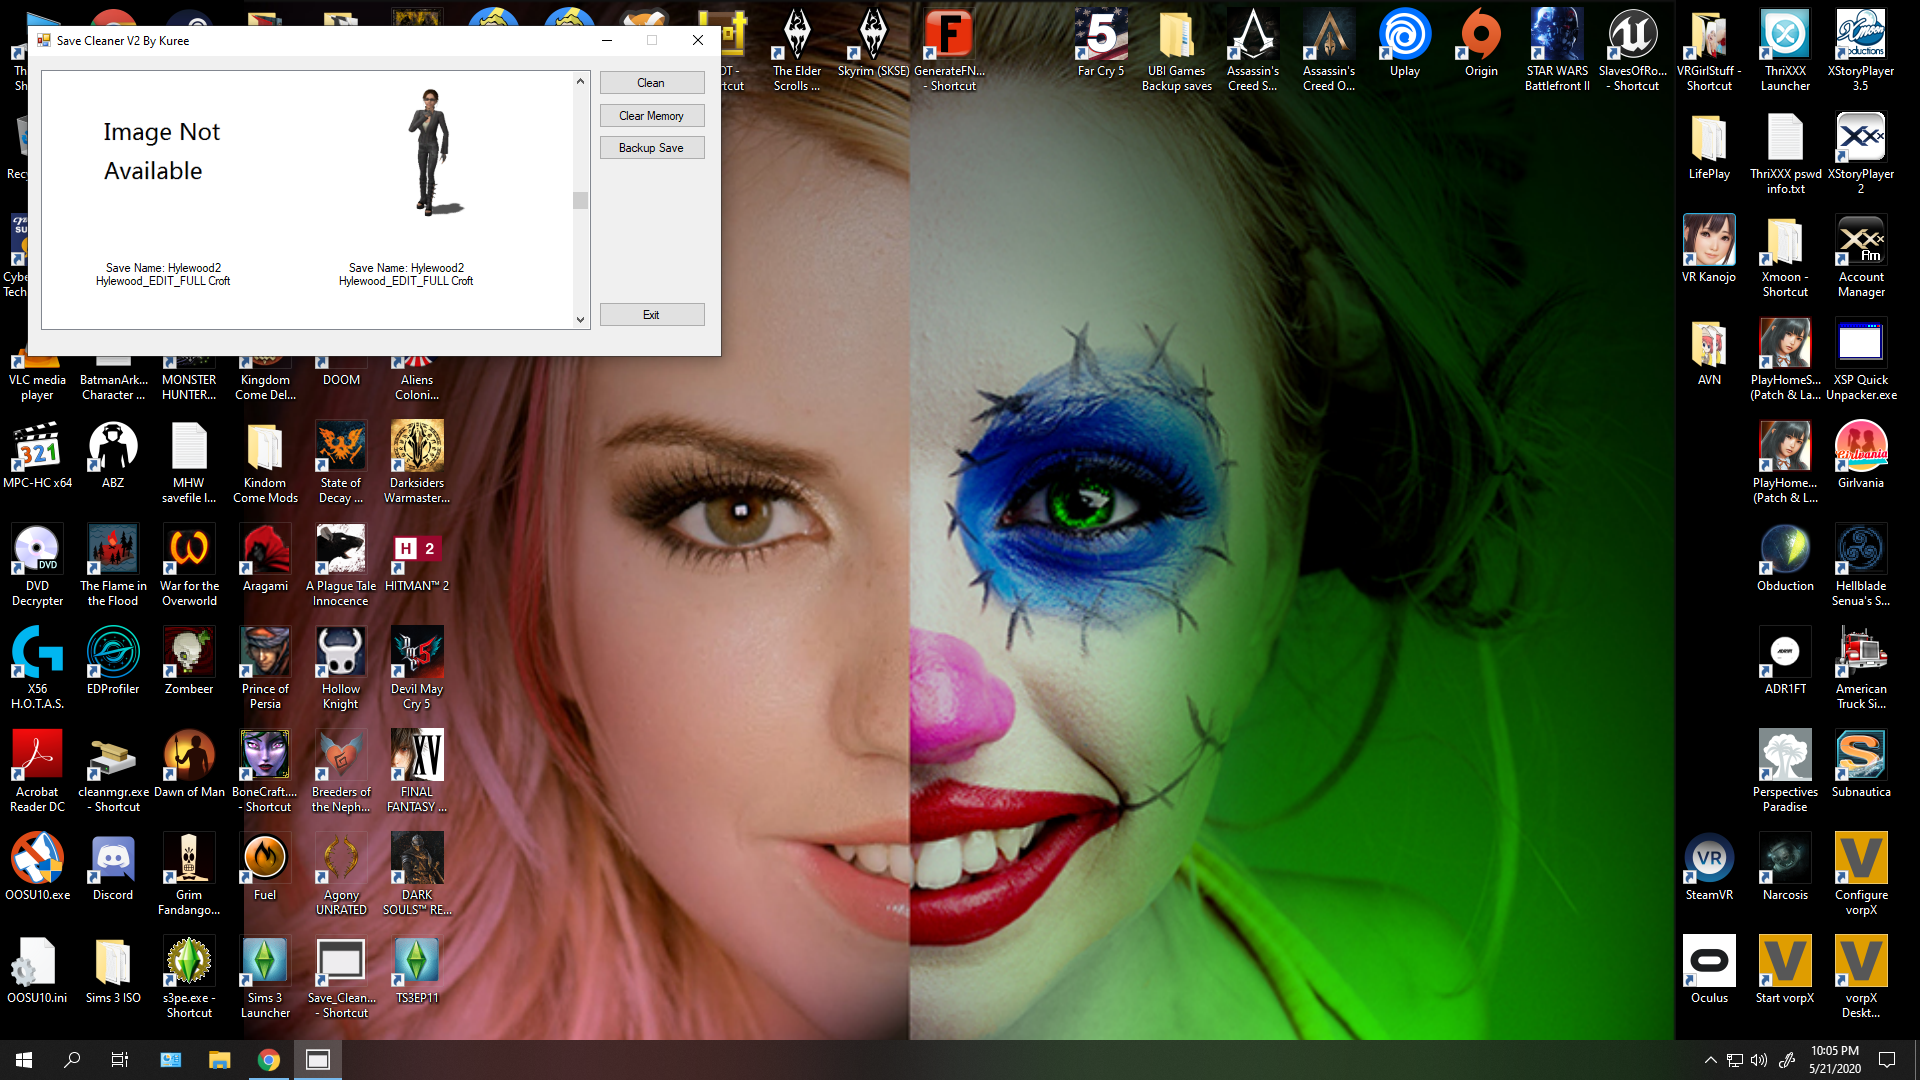Click the Clean button in Save Cleaner
The image size is (1920, 1080).
click(x=652, y=83)
